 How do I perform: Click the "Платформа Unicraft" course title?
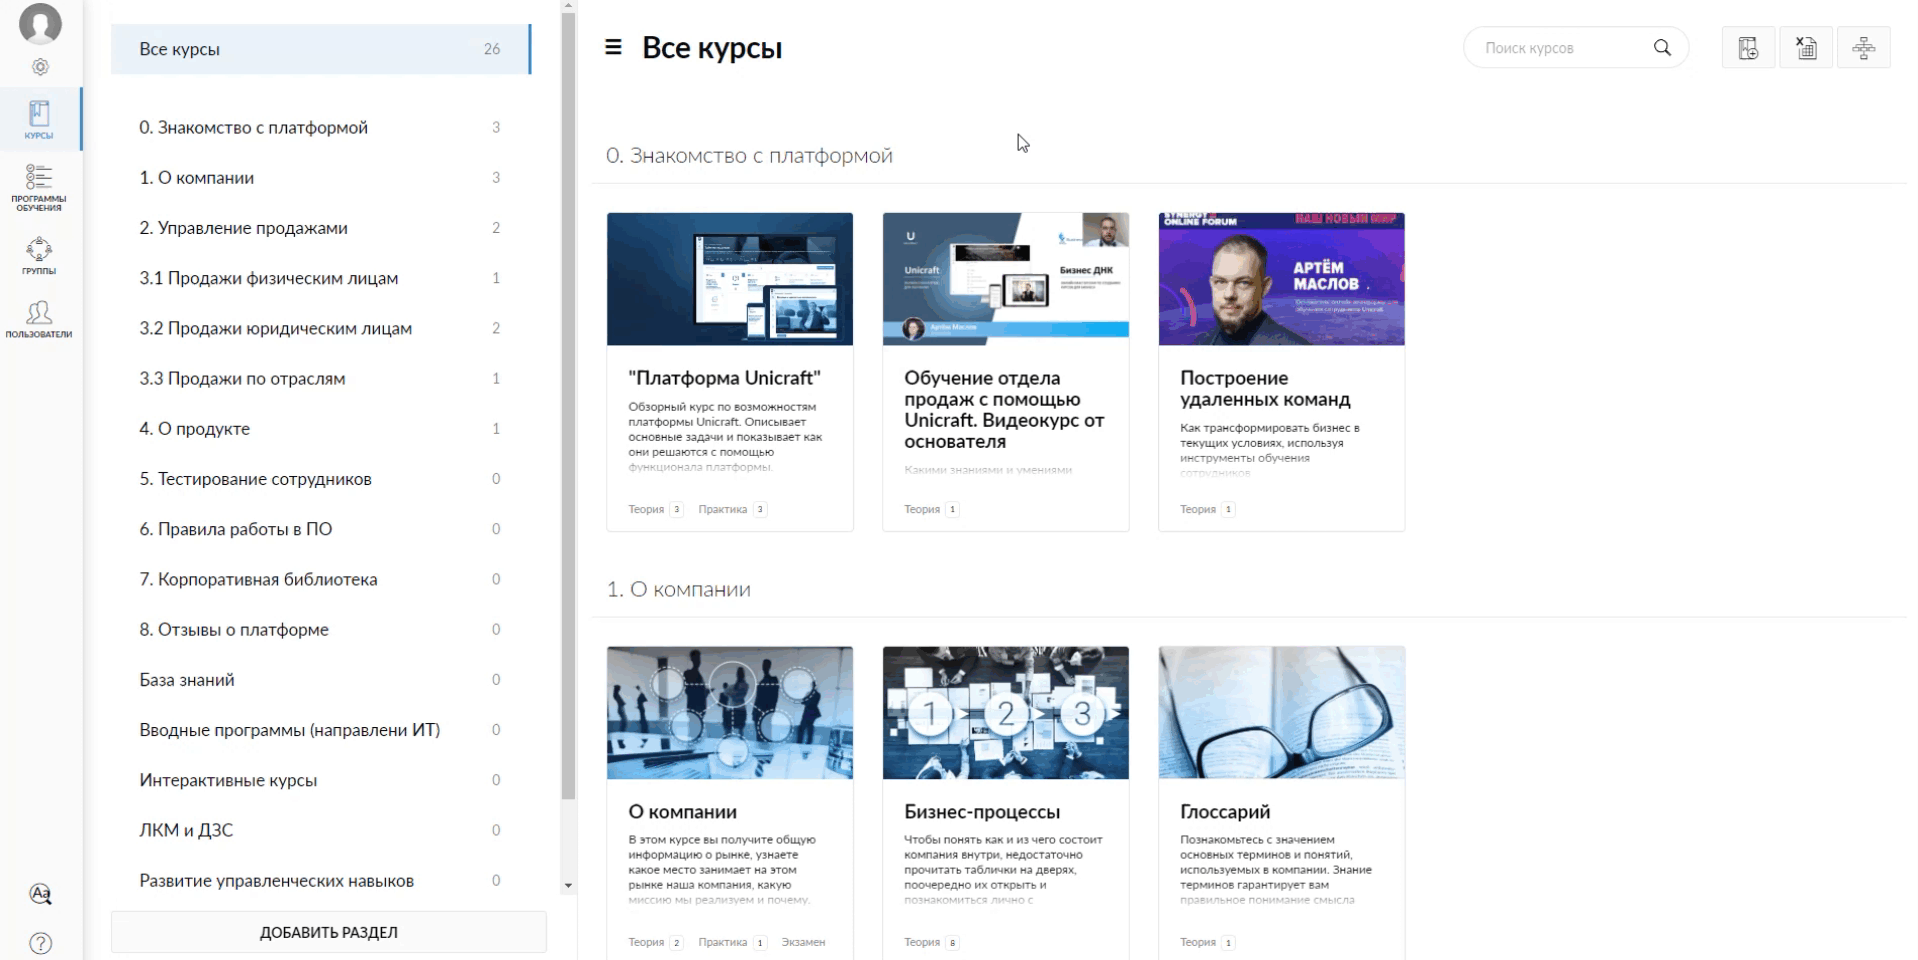coord(725,378)
